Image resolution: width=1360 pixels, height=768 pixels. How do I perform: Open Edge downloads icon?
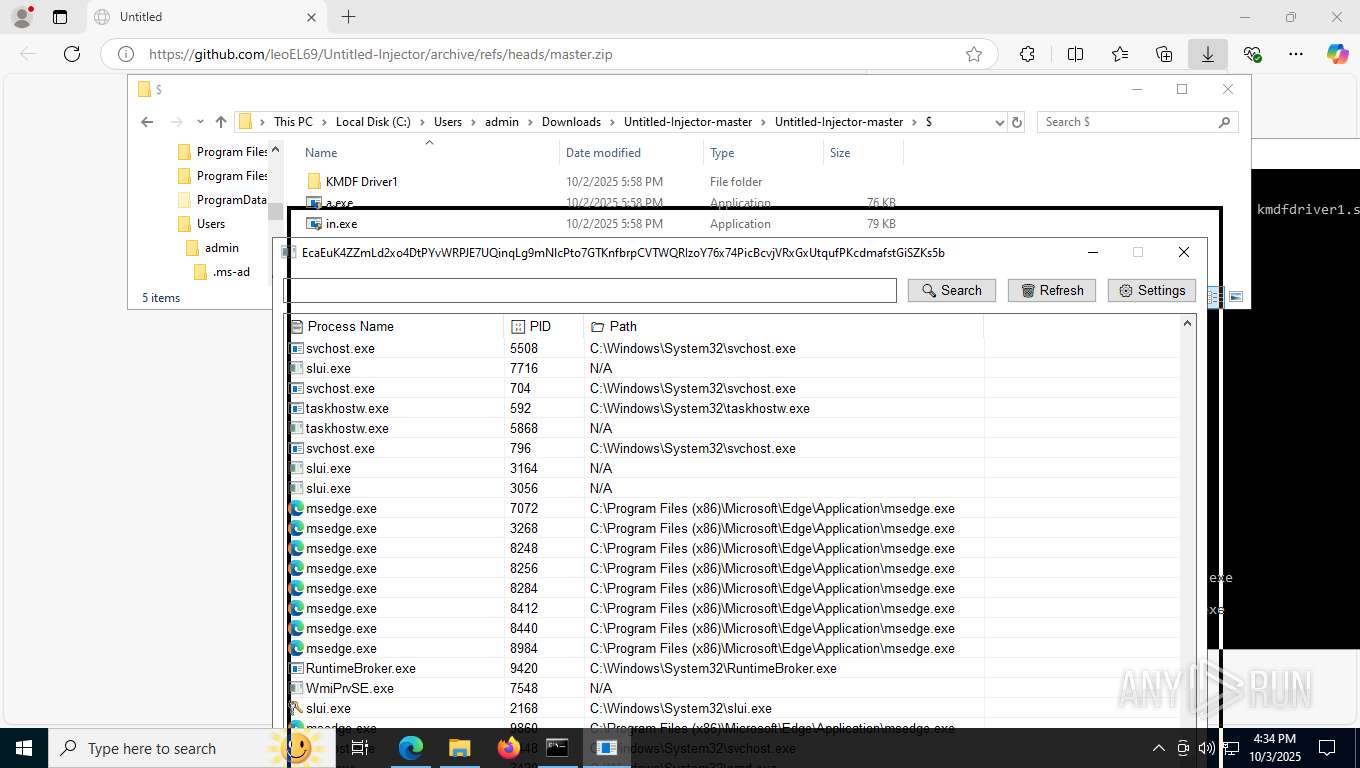tap(1207, 54)
